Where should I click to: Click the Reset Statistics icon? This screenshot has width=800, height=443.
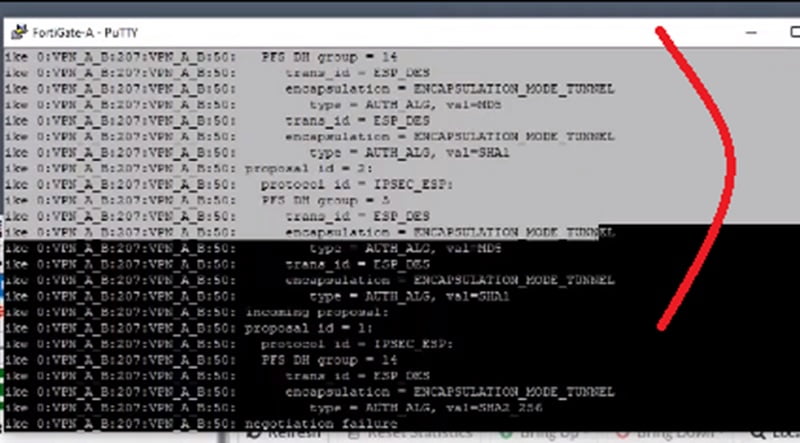(354, 435)
